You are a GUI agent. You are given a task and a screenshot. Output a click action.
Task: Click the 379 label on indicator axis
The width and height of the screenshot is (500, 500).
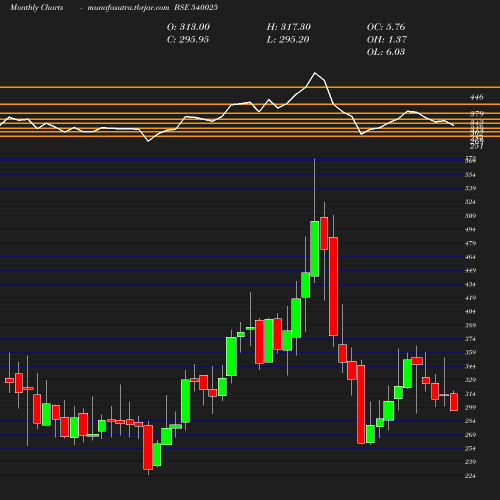click(x=477, y=114)
